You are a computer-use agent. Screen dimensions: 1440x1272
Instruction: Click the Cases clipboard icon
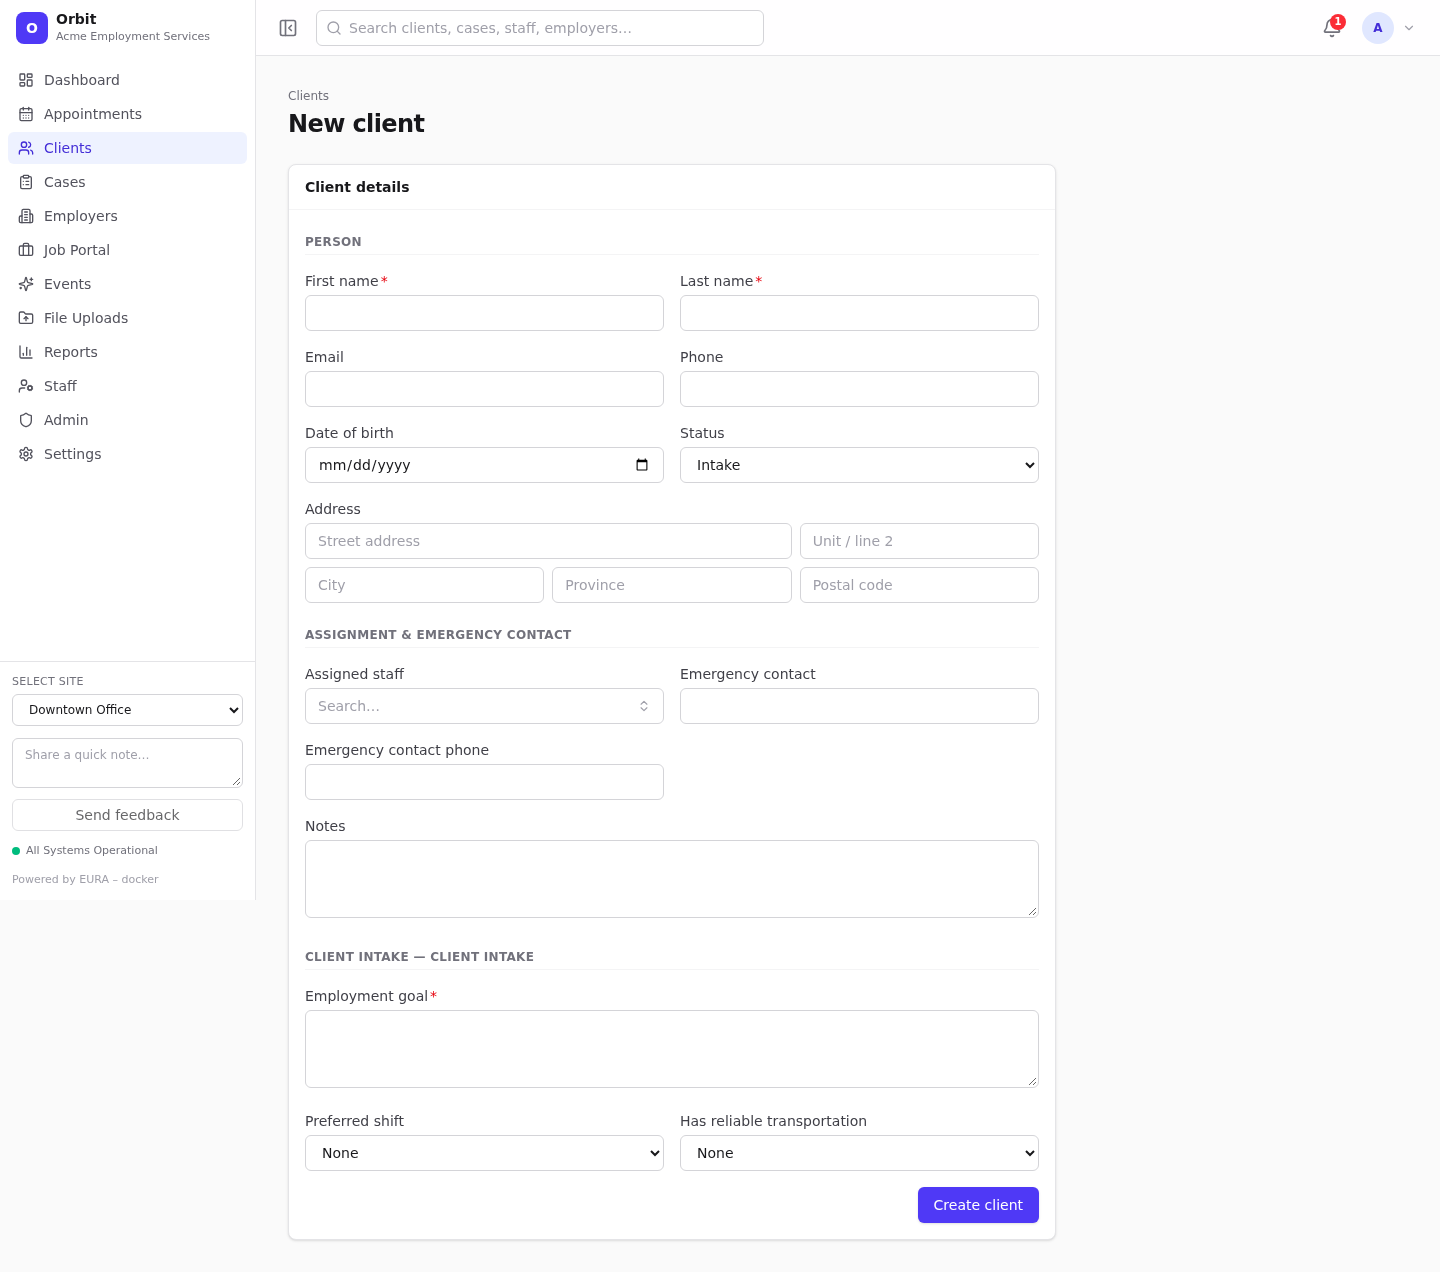coord(26,182)
